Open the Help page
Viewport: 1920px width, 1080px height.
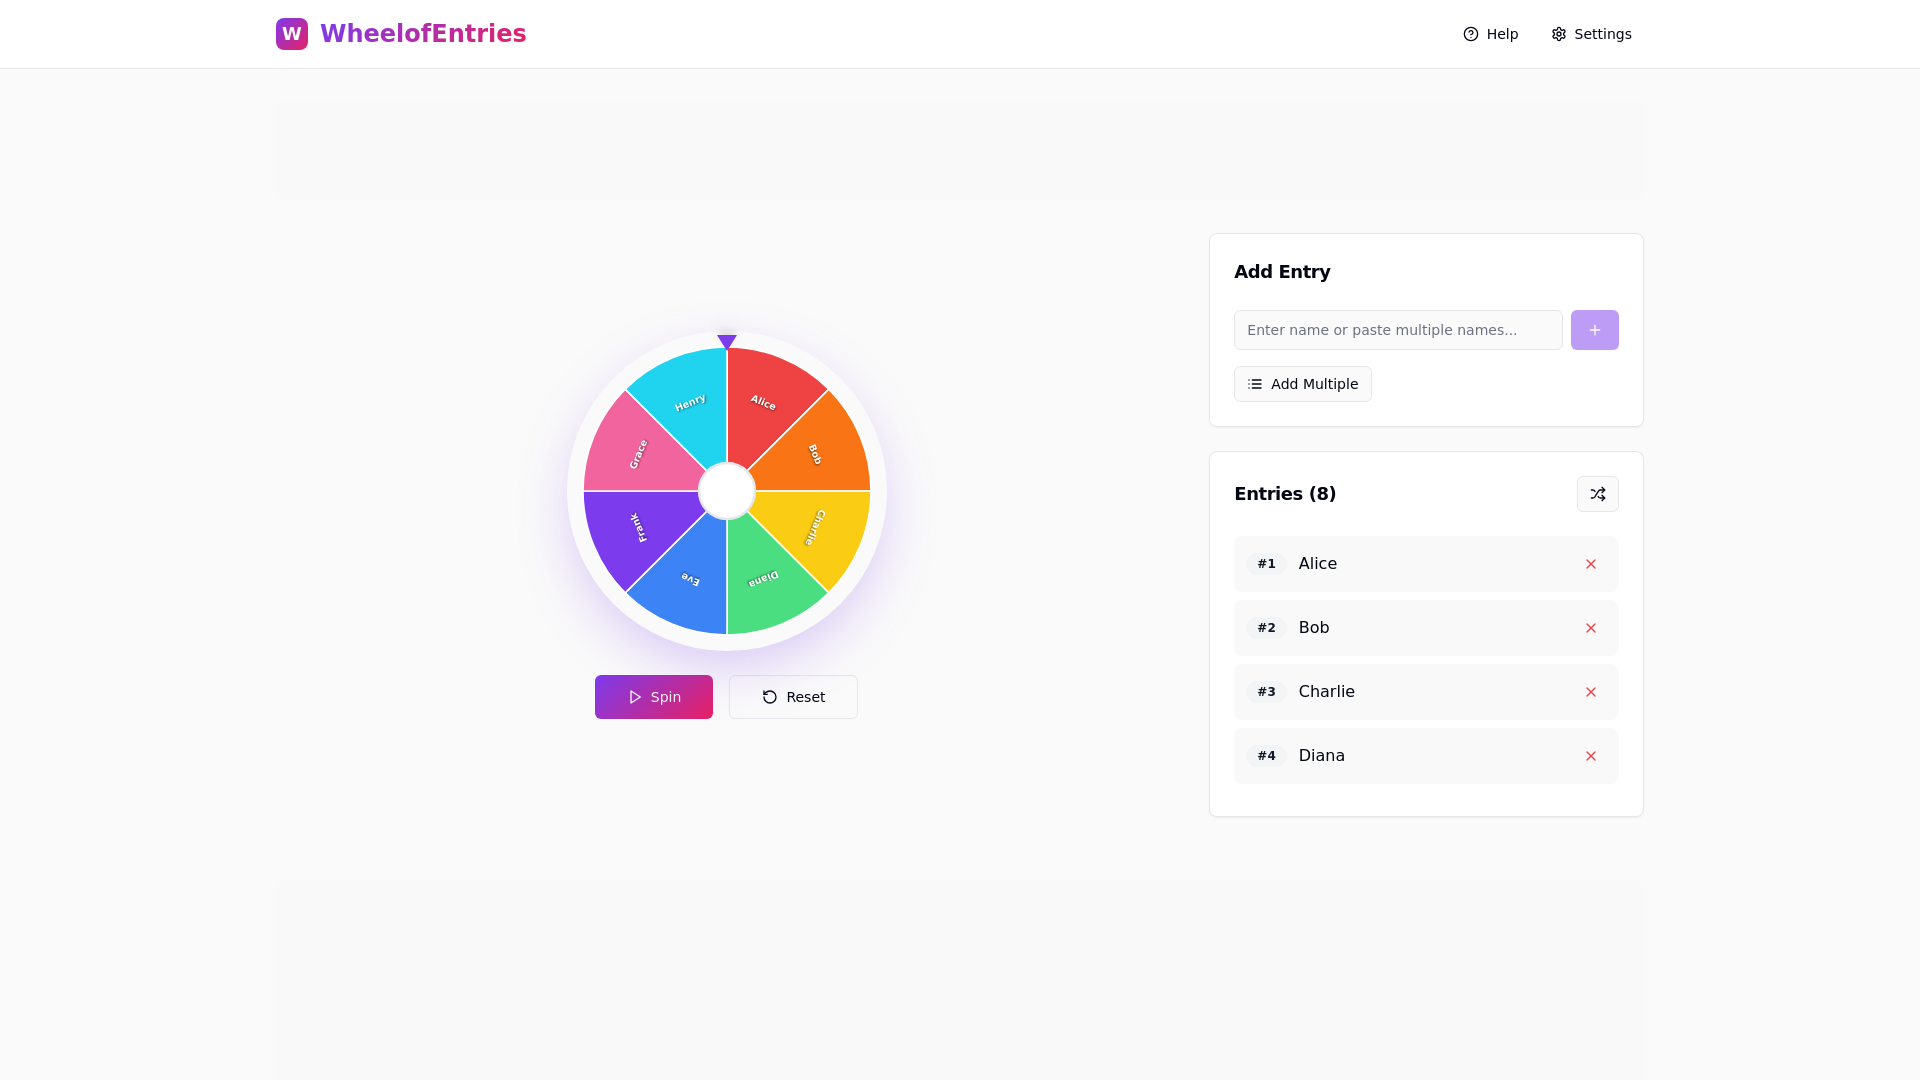1491,34
